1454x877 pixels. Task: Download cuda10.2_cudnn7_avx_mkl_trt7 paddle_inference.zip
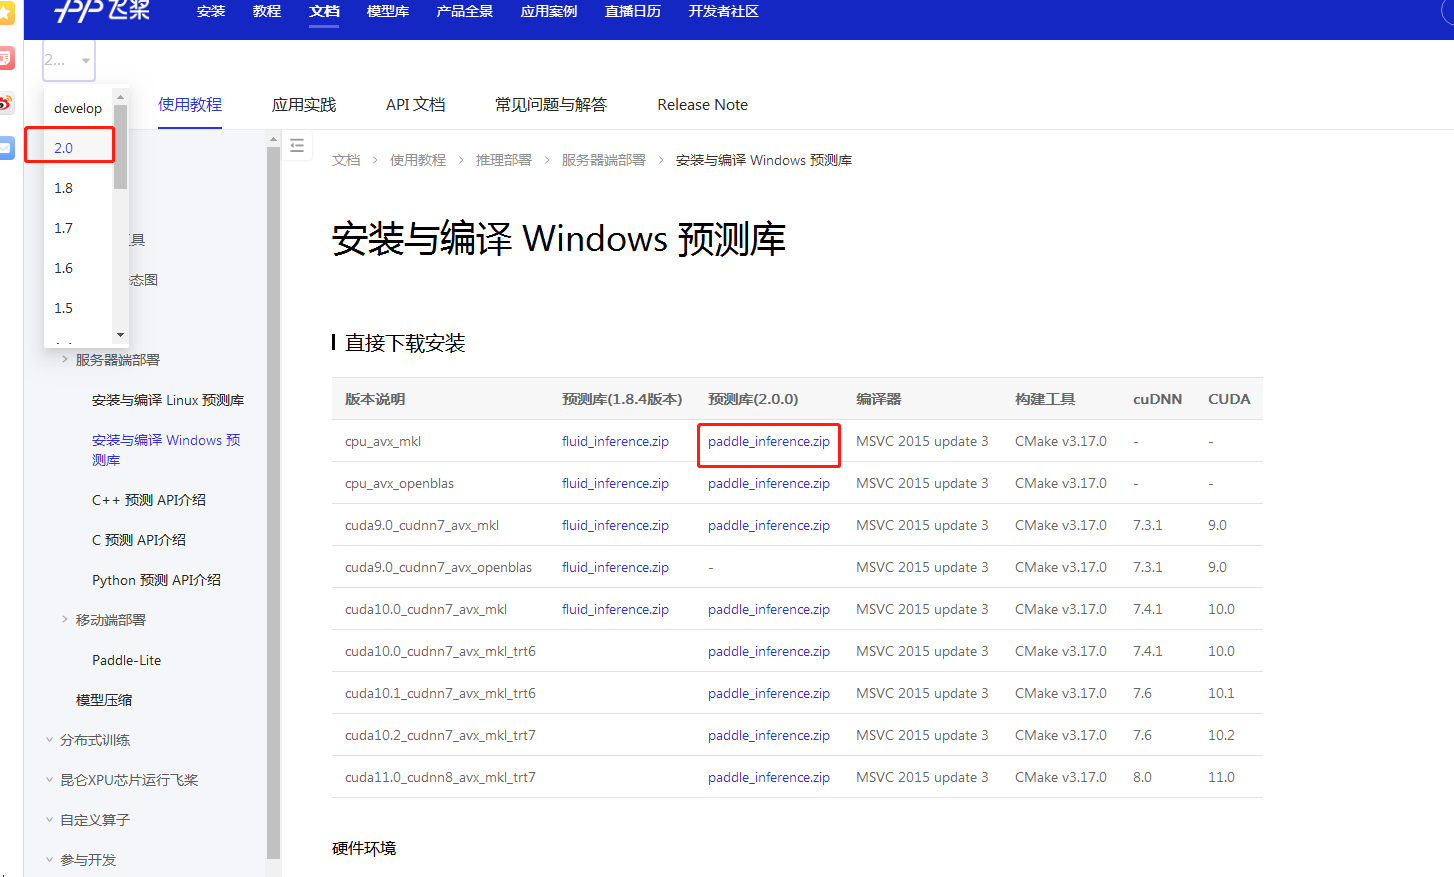coord(769,735)
